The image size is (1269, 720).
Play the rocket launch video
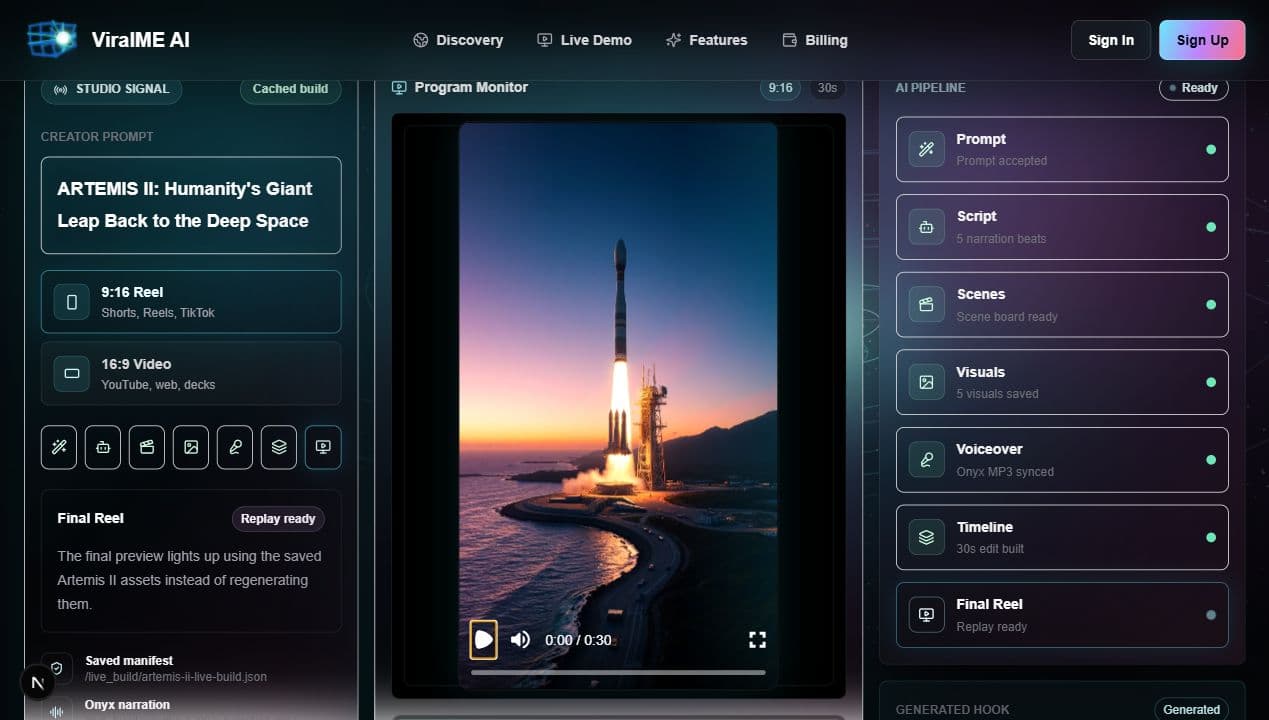pyautogui.click(x=483, y=639)
